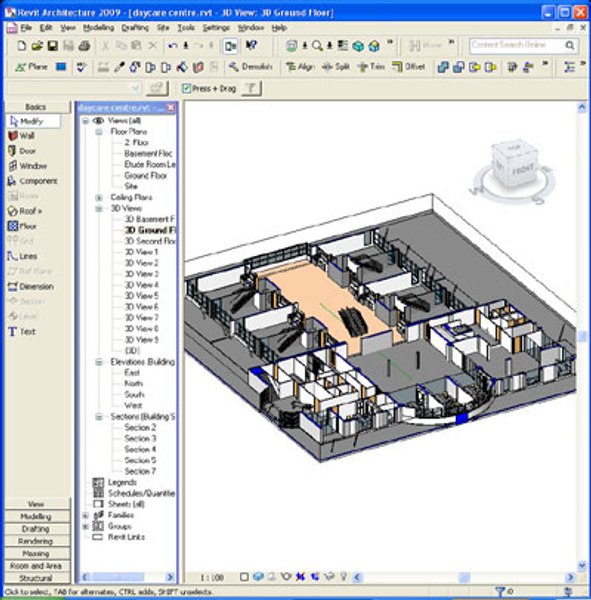This screenshot has width=591, height=600.
Task: Select the Wall tool in Basics
Action: click(21, 136)
